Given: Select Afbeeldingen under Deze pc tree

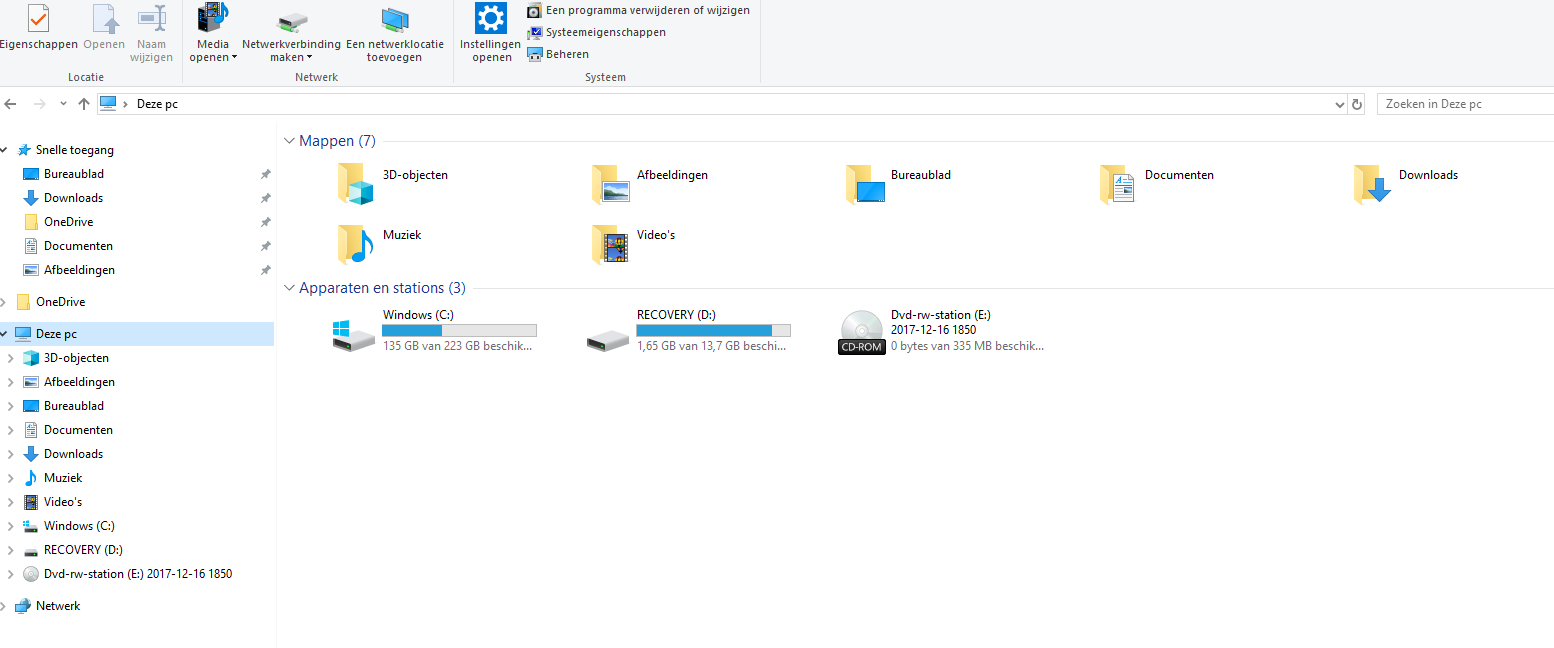Looking at the screenshot, I should tap(79, 382).
